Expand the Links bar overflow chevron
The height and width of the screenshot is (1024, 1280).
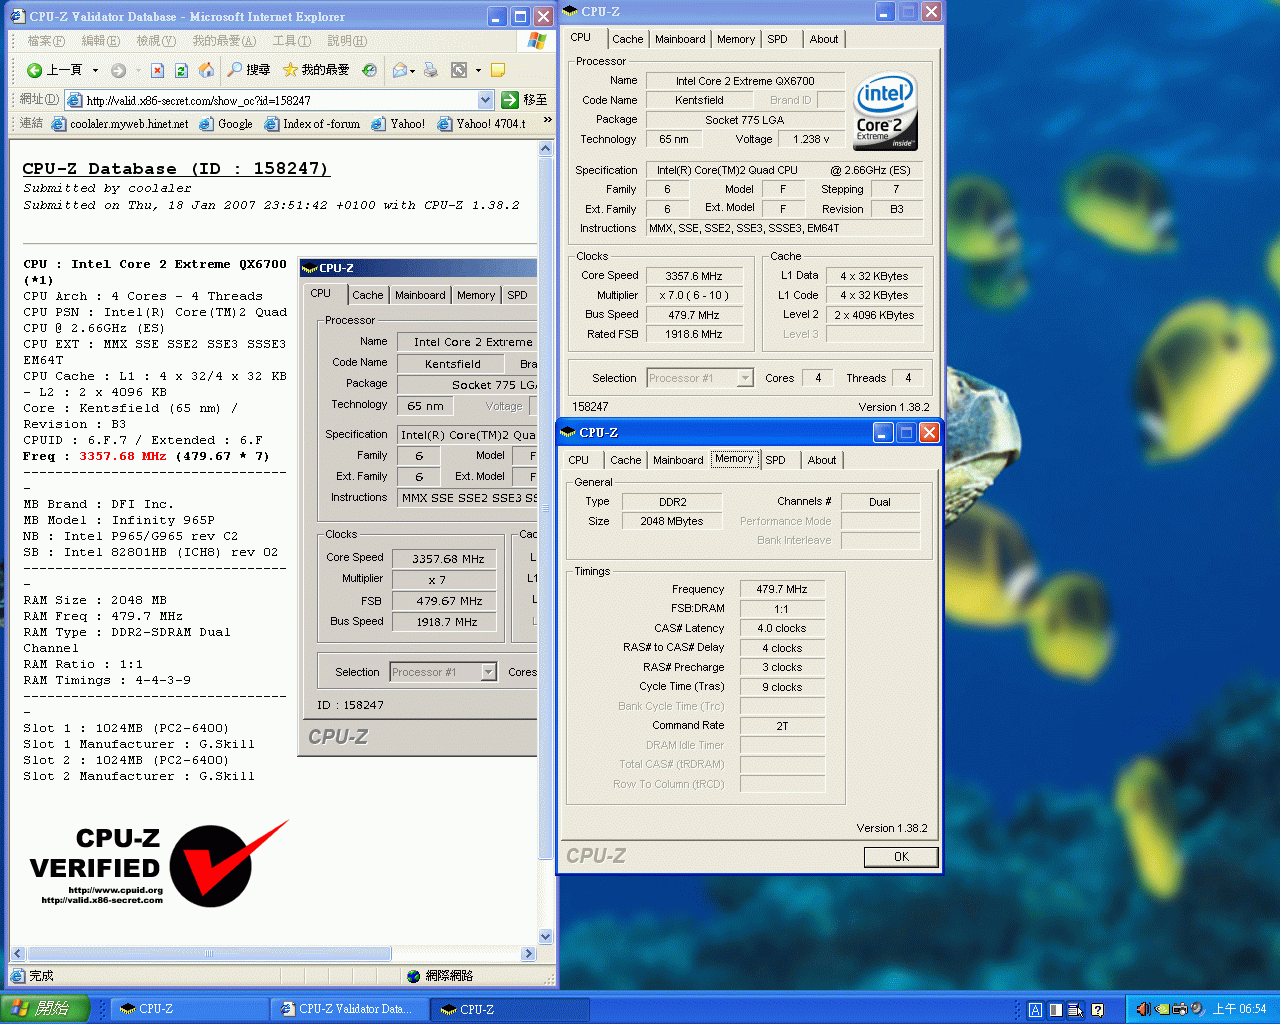point(547,120)
